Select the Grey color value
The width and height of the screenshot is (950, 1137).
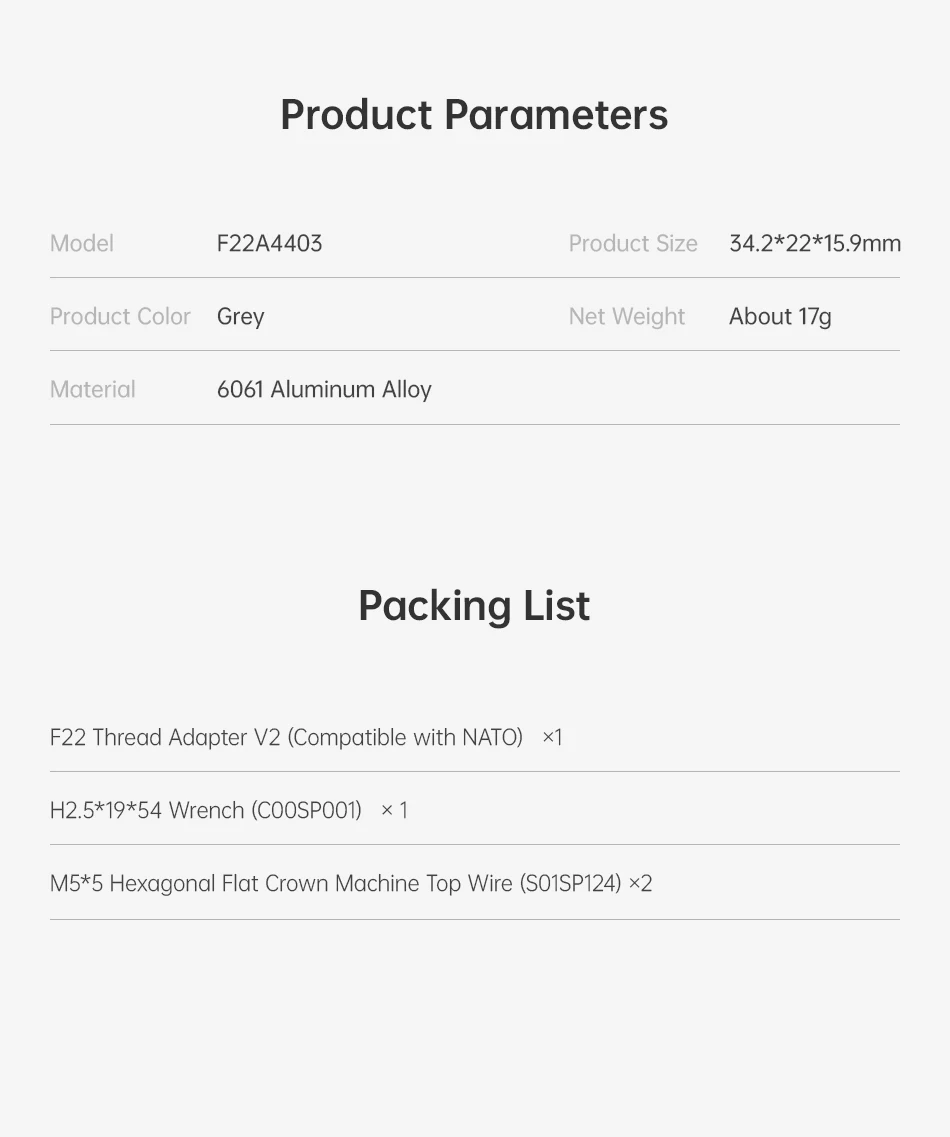[240, 316]
